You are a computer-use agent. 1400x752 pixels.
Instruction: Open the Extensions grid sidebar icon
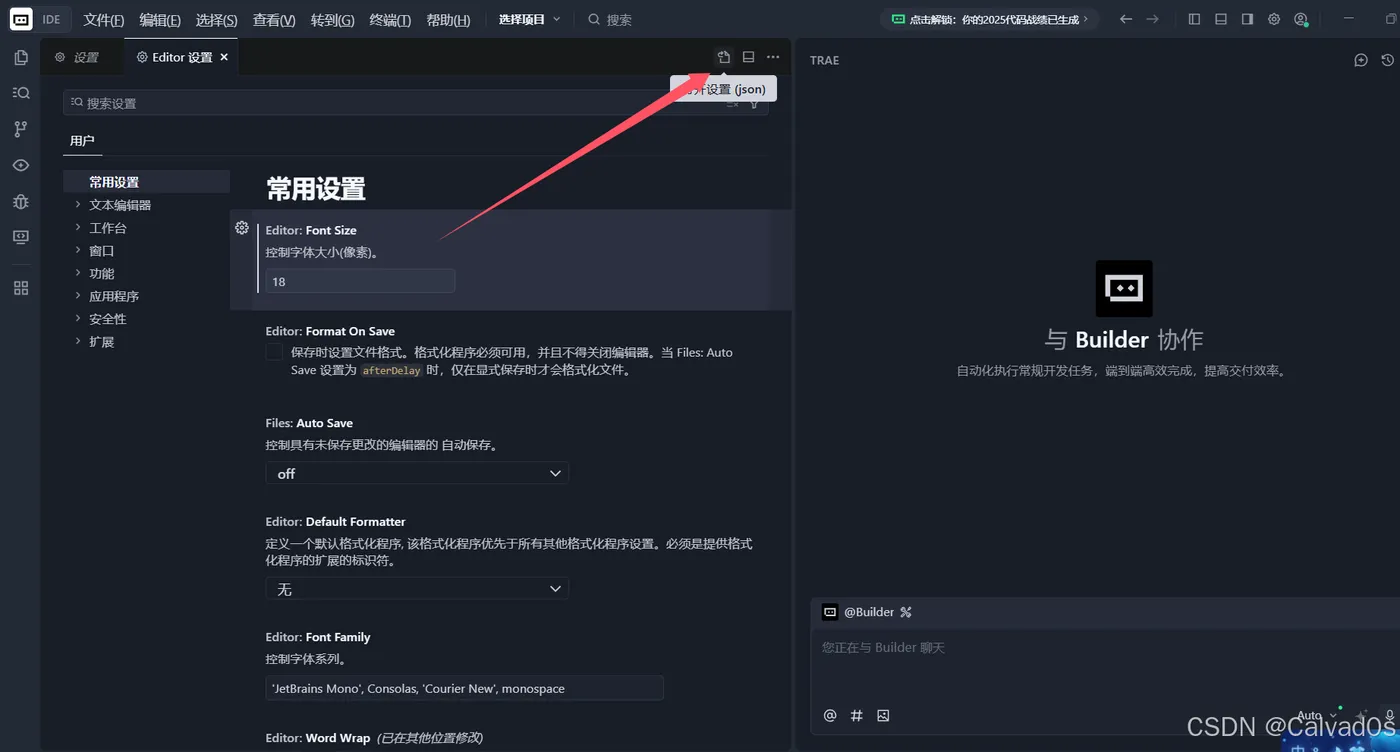[21, 288]
